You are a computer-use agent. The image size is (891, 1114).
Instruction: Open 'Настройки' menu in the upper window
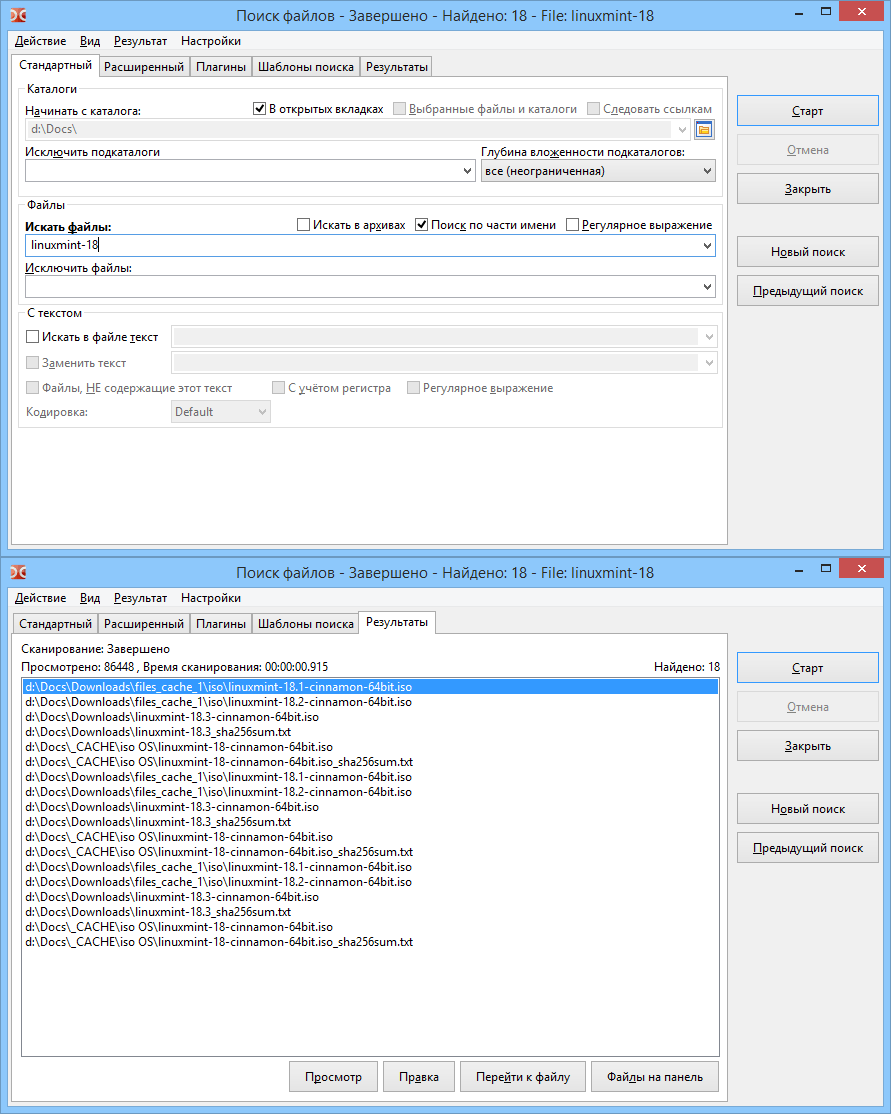pos(210,41)
